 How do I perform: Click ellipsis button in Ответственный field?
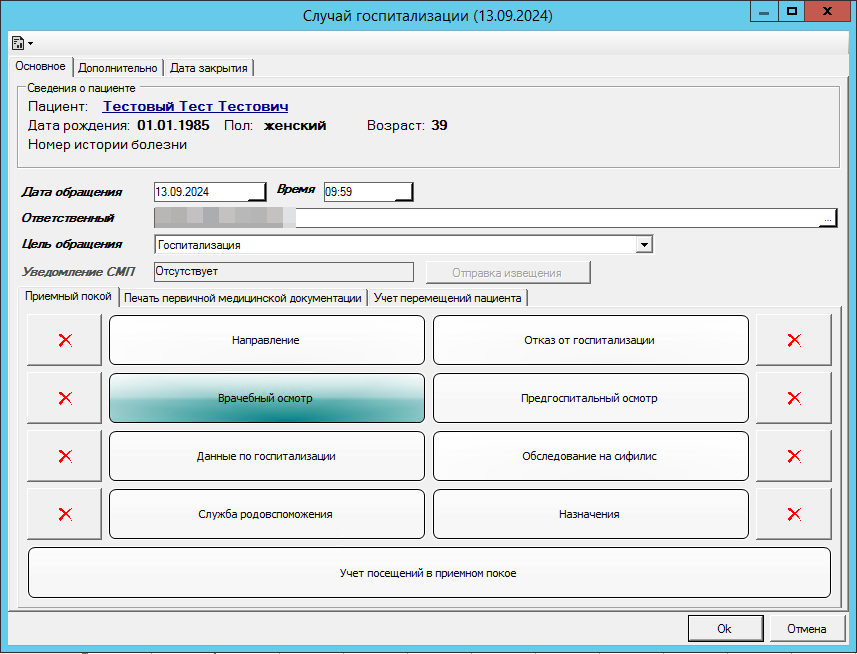pos(828,218)
